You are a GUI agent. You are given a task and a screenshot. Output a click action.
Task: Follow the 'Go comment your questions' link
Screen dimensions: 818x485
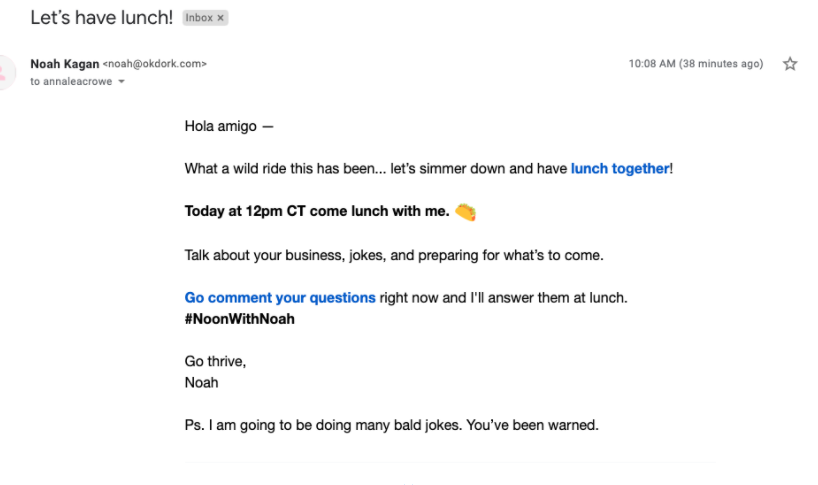pos(280,298)
